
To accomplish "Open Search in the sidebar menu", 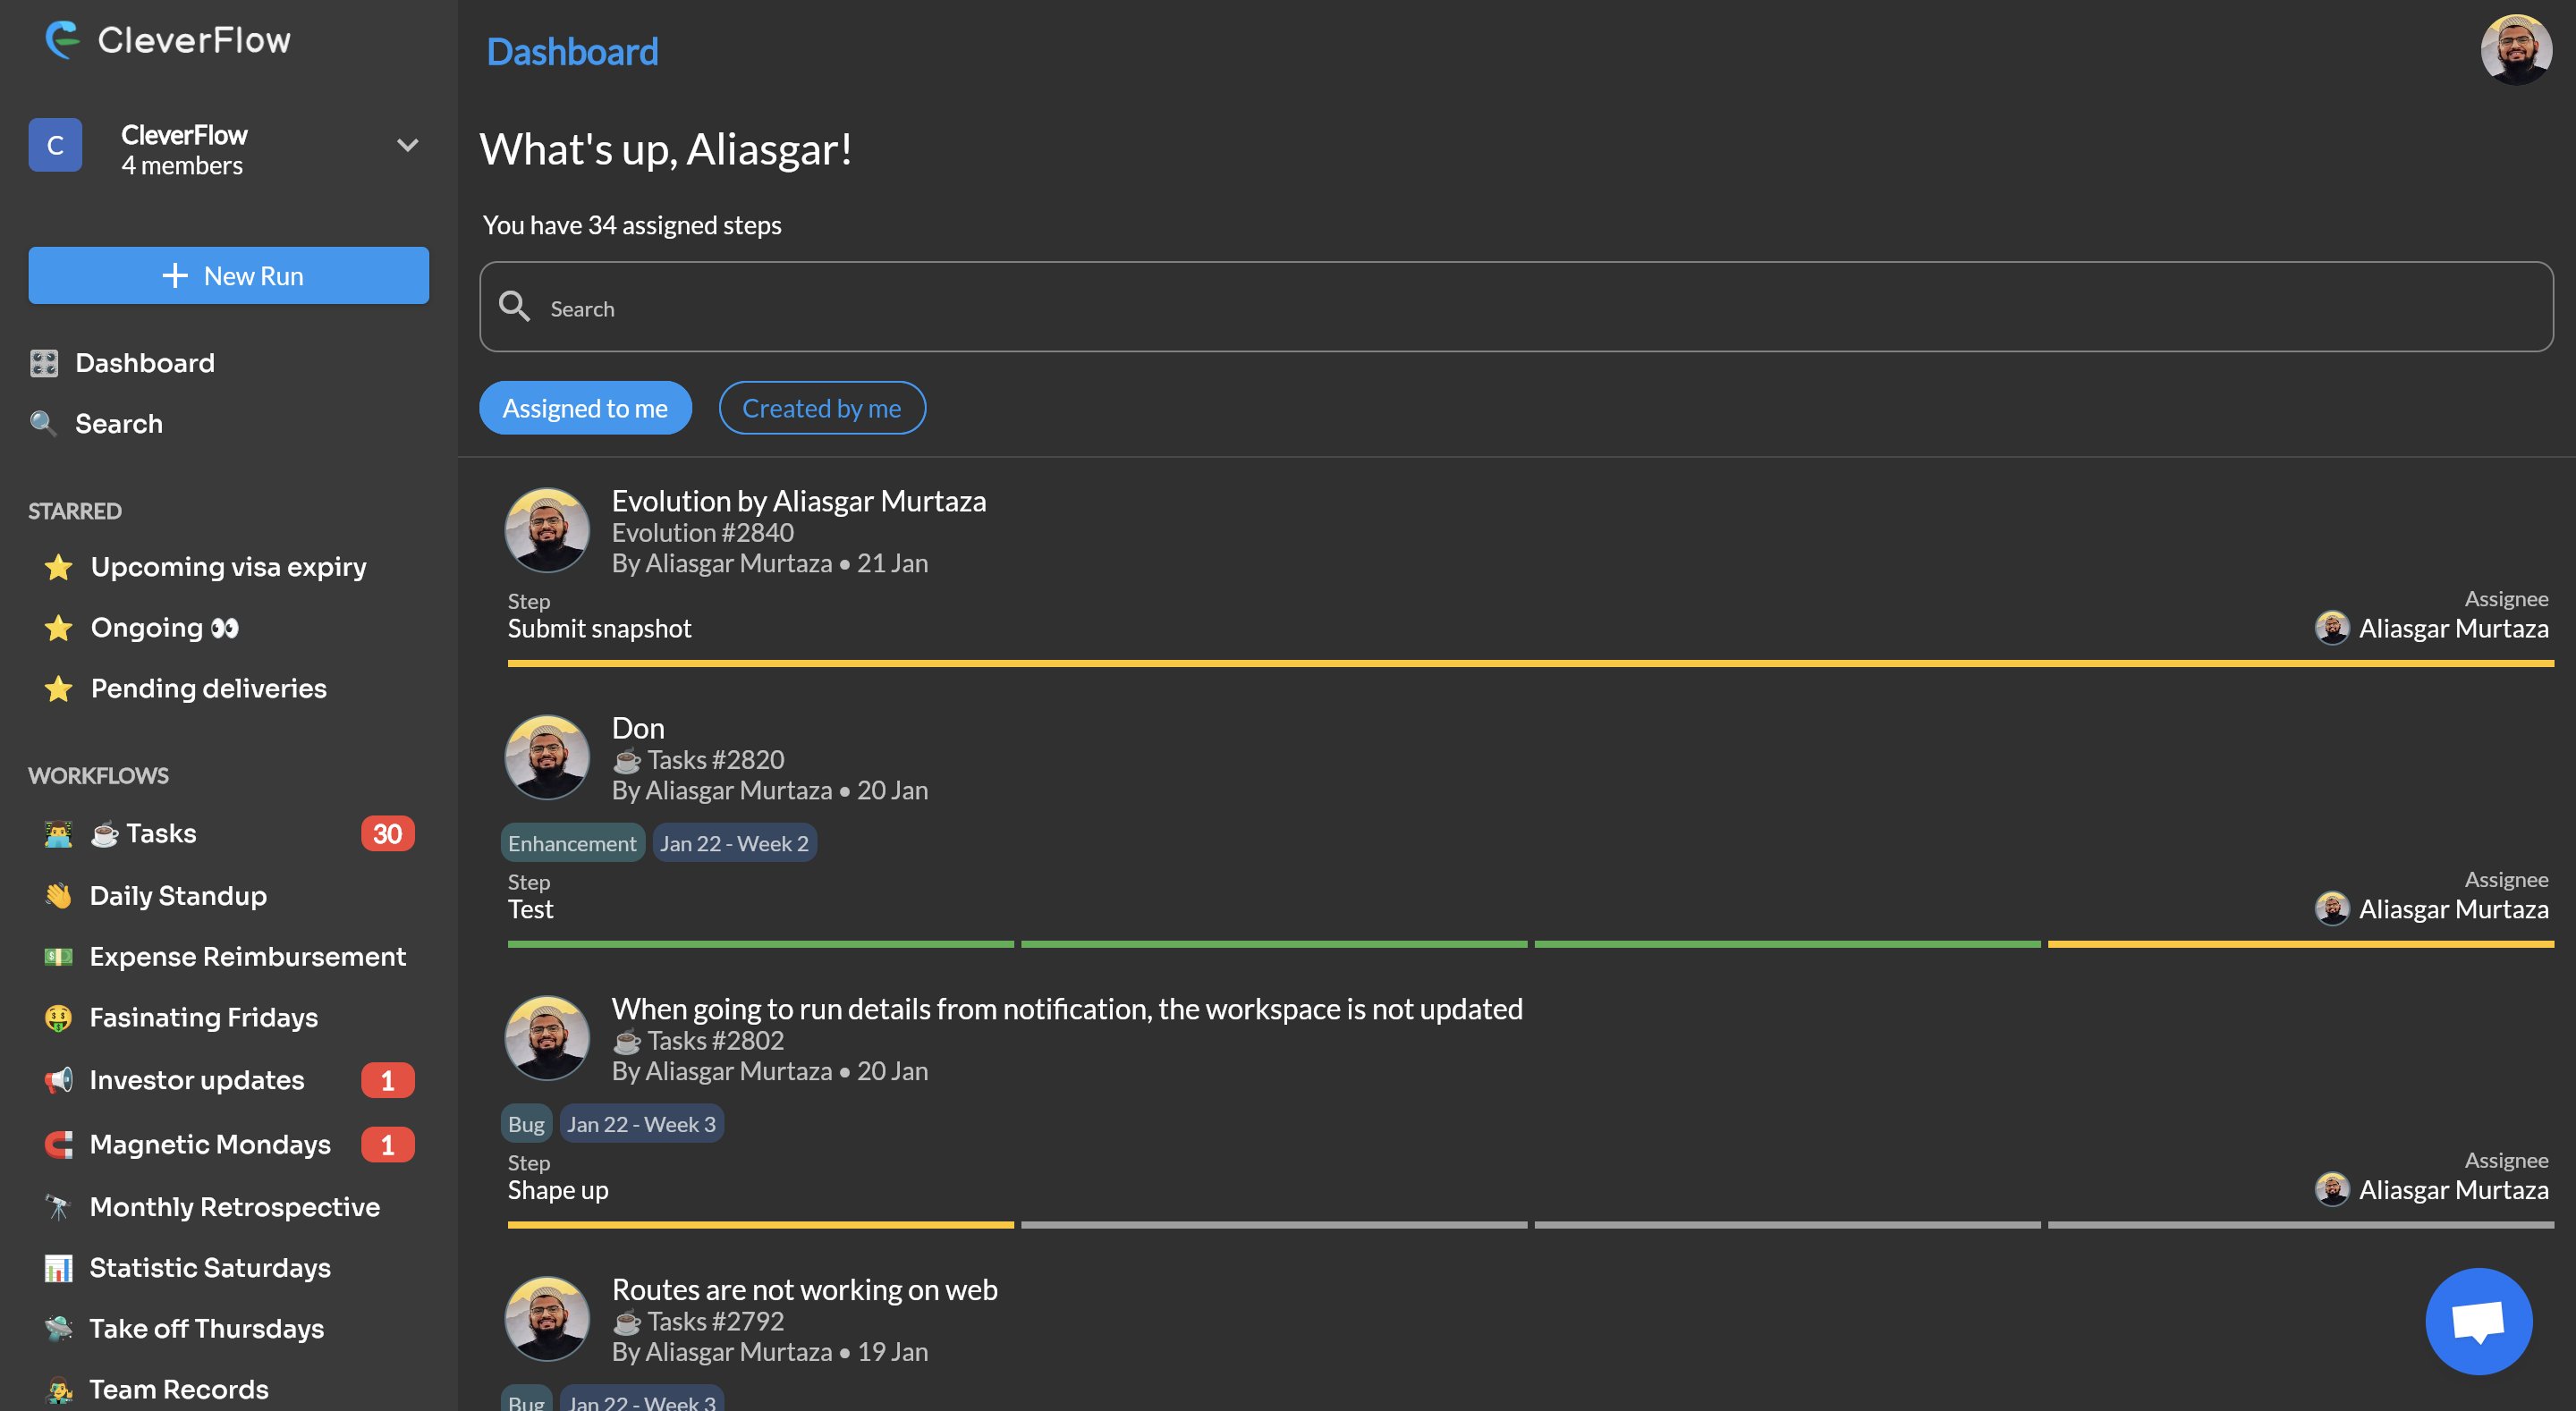I will (118, 424).
